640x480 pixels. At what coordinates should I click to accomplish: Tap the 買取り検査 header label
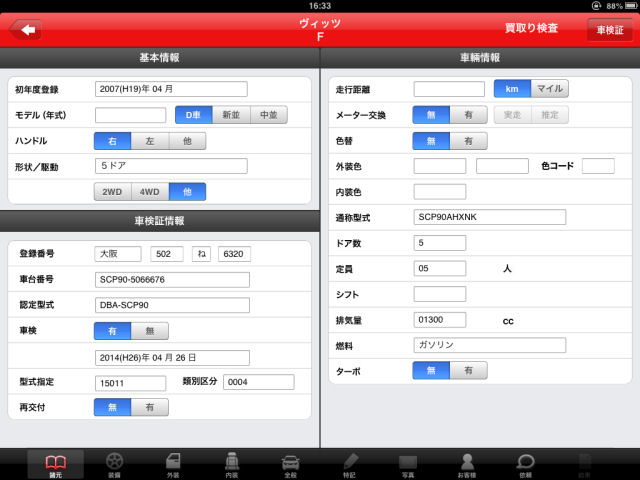click(531, 28)
